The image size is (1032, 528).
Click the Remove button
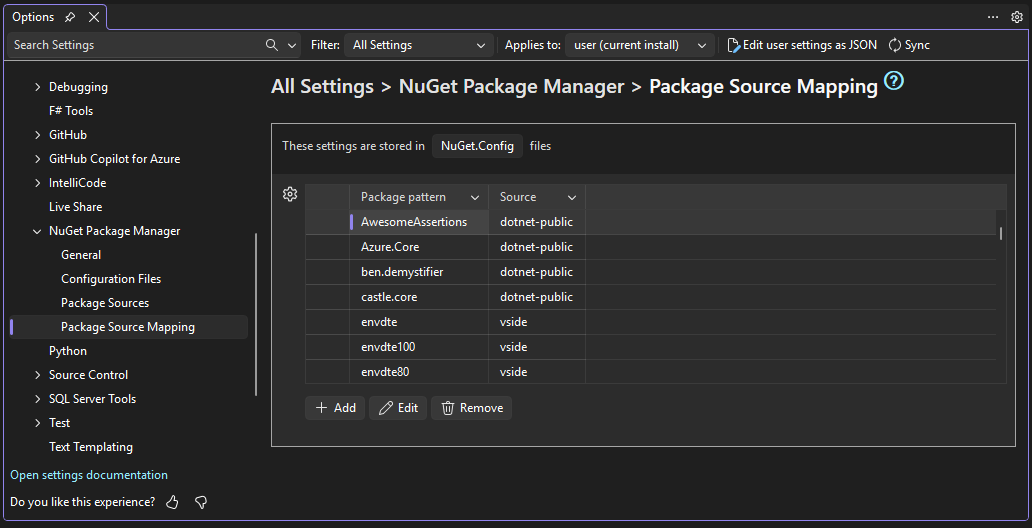point(471,408)
